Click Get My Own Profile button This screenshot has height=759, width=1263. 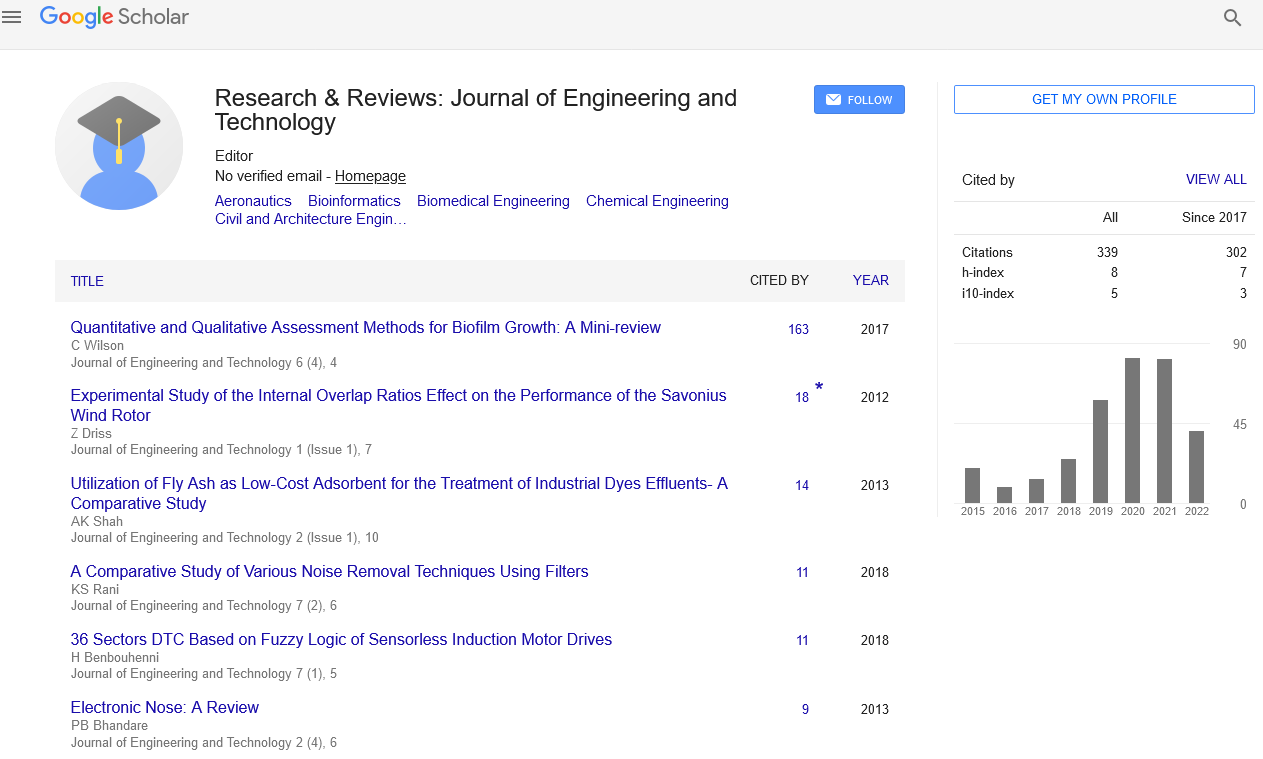(1103, 100)
